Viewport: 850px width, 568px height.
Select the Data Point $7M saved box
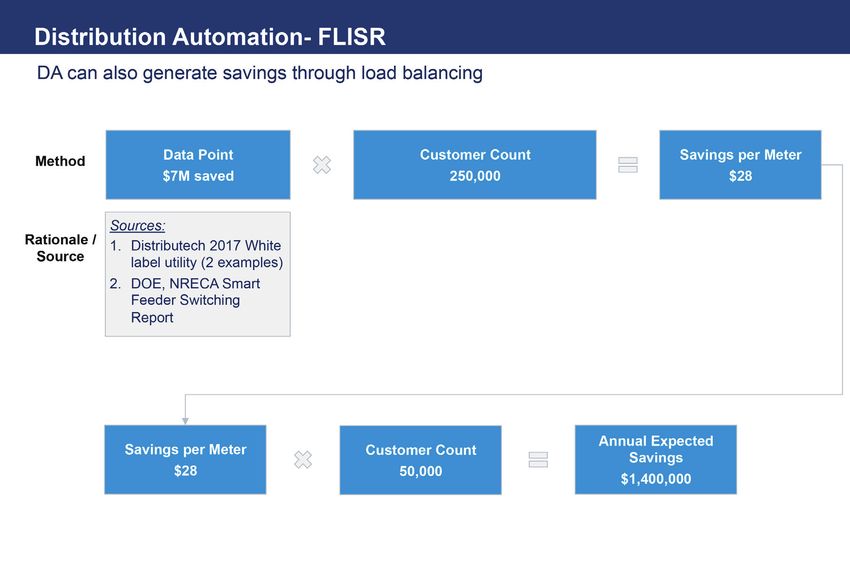point(198,165)
